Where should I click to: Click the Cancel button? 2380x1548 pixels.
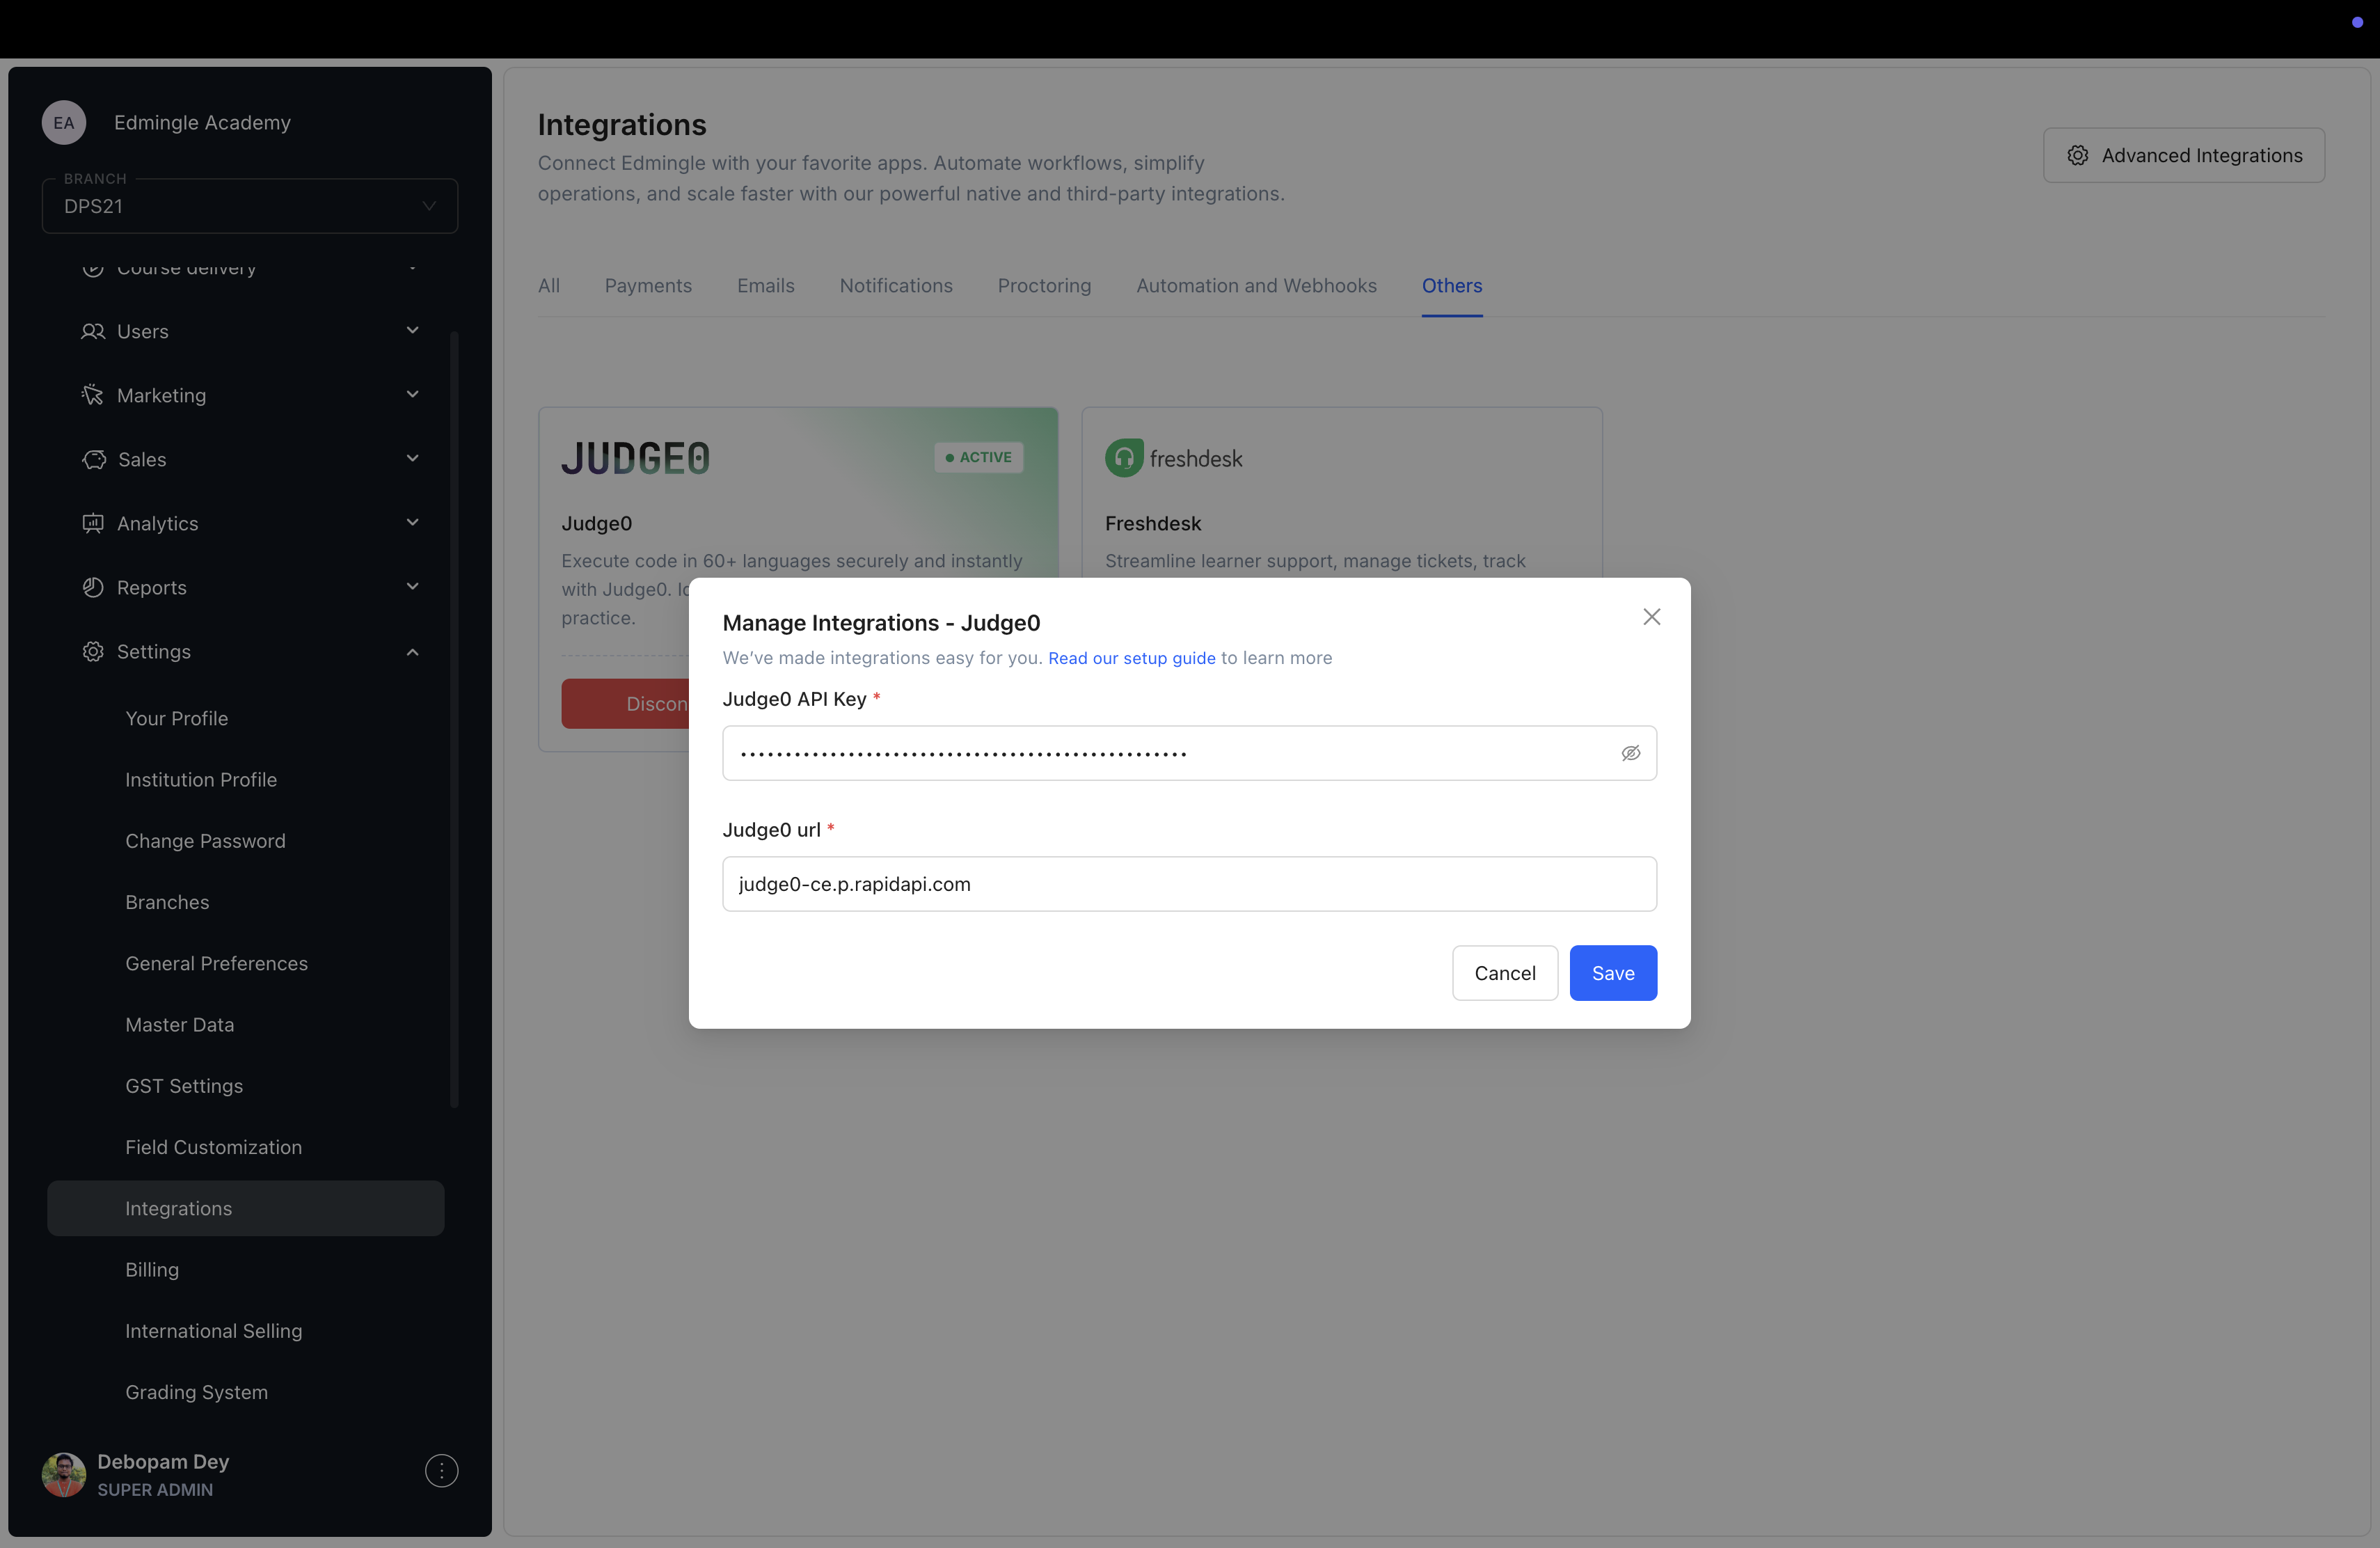pyautogui.click(x=1505, y=973)
